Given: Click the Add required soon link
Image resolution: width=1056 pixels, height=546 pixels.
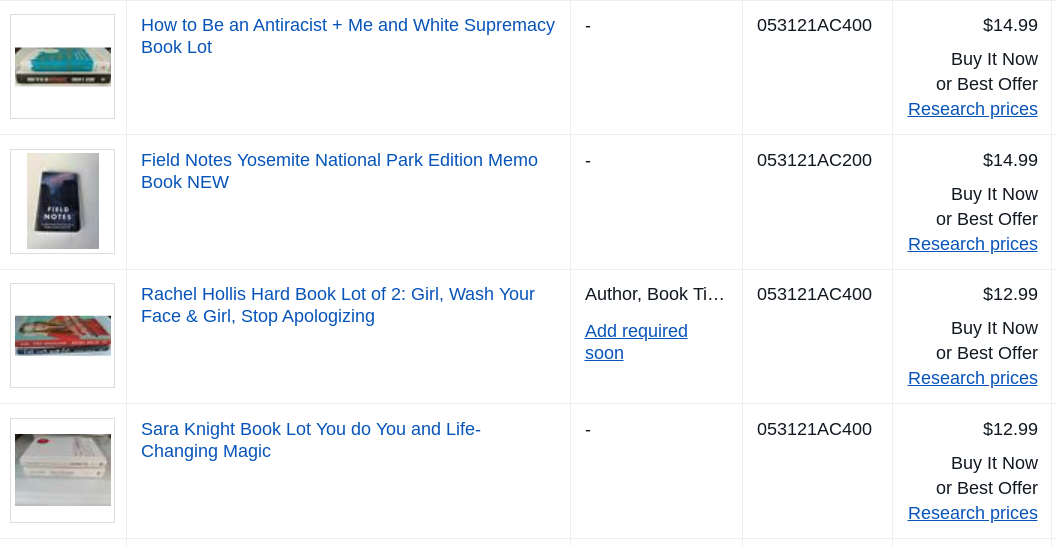Looking at the screenshot, I should 636,342.
